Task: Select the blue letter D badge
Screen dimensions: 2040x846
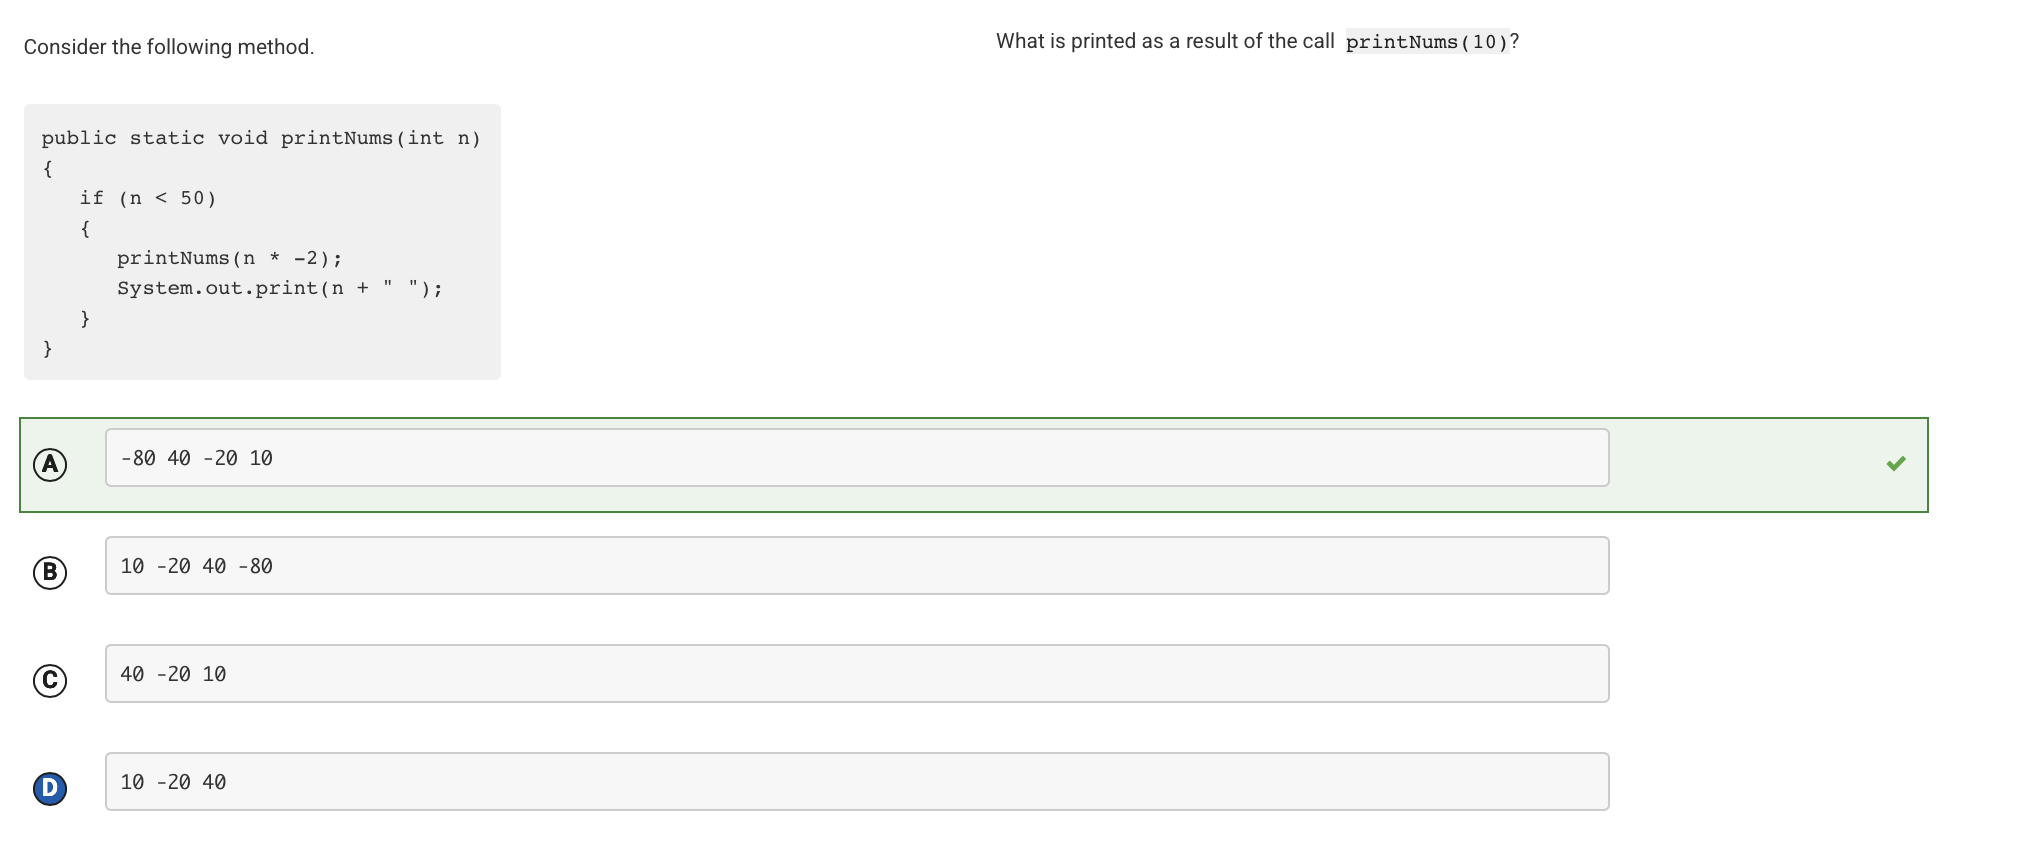Action: [50, 788]
